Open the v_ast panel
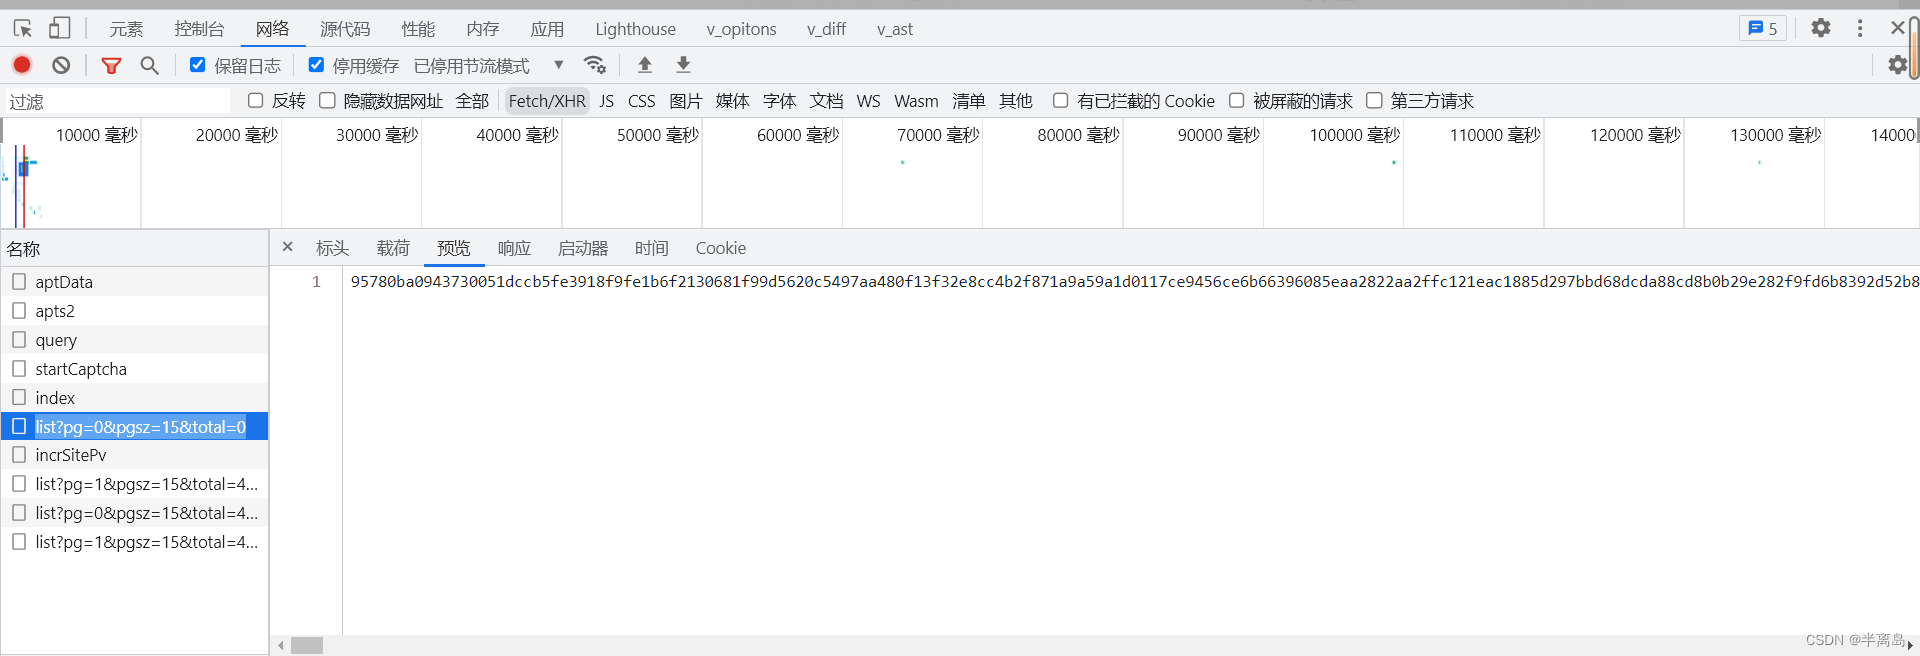Screen dimensions: 1920x656 [x=895, y=29]
